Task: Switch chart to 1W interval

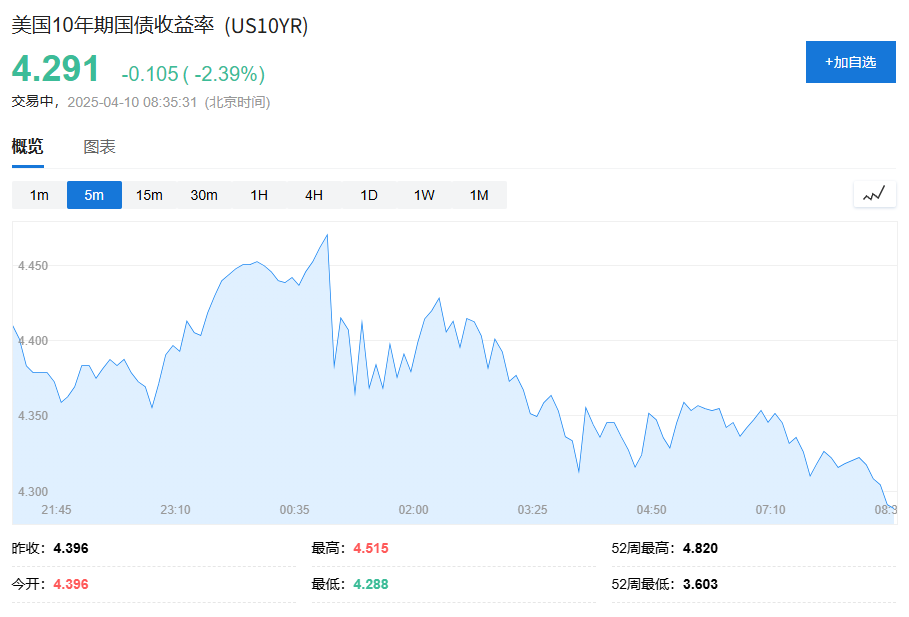Action: (x=424, y=195)
